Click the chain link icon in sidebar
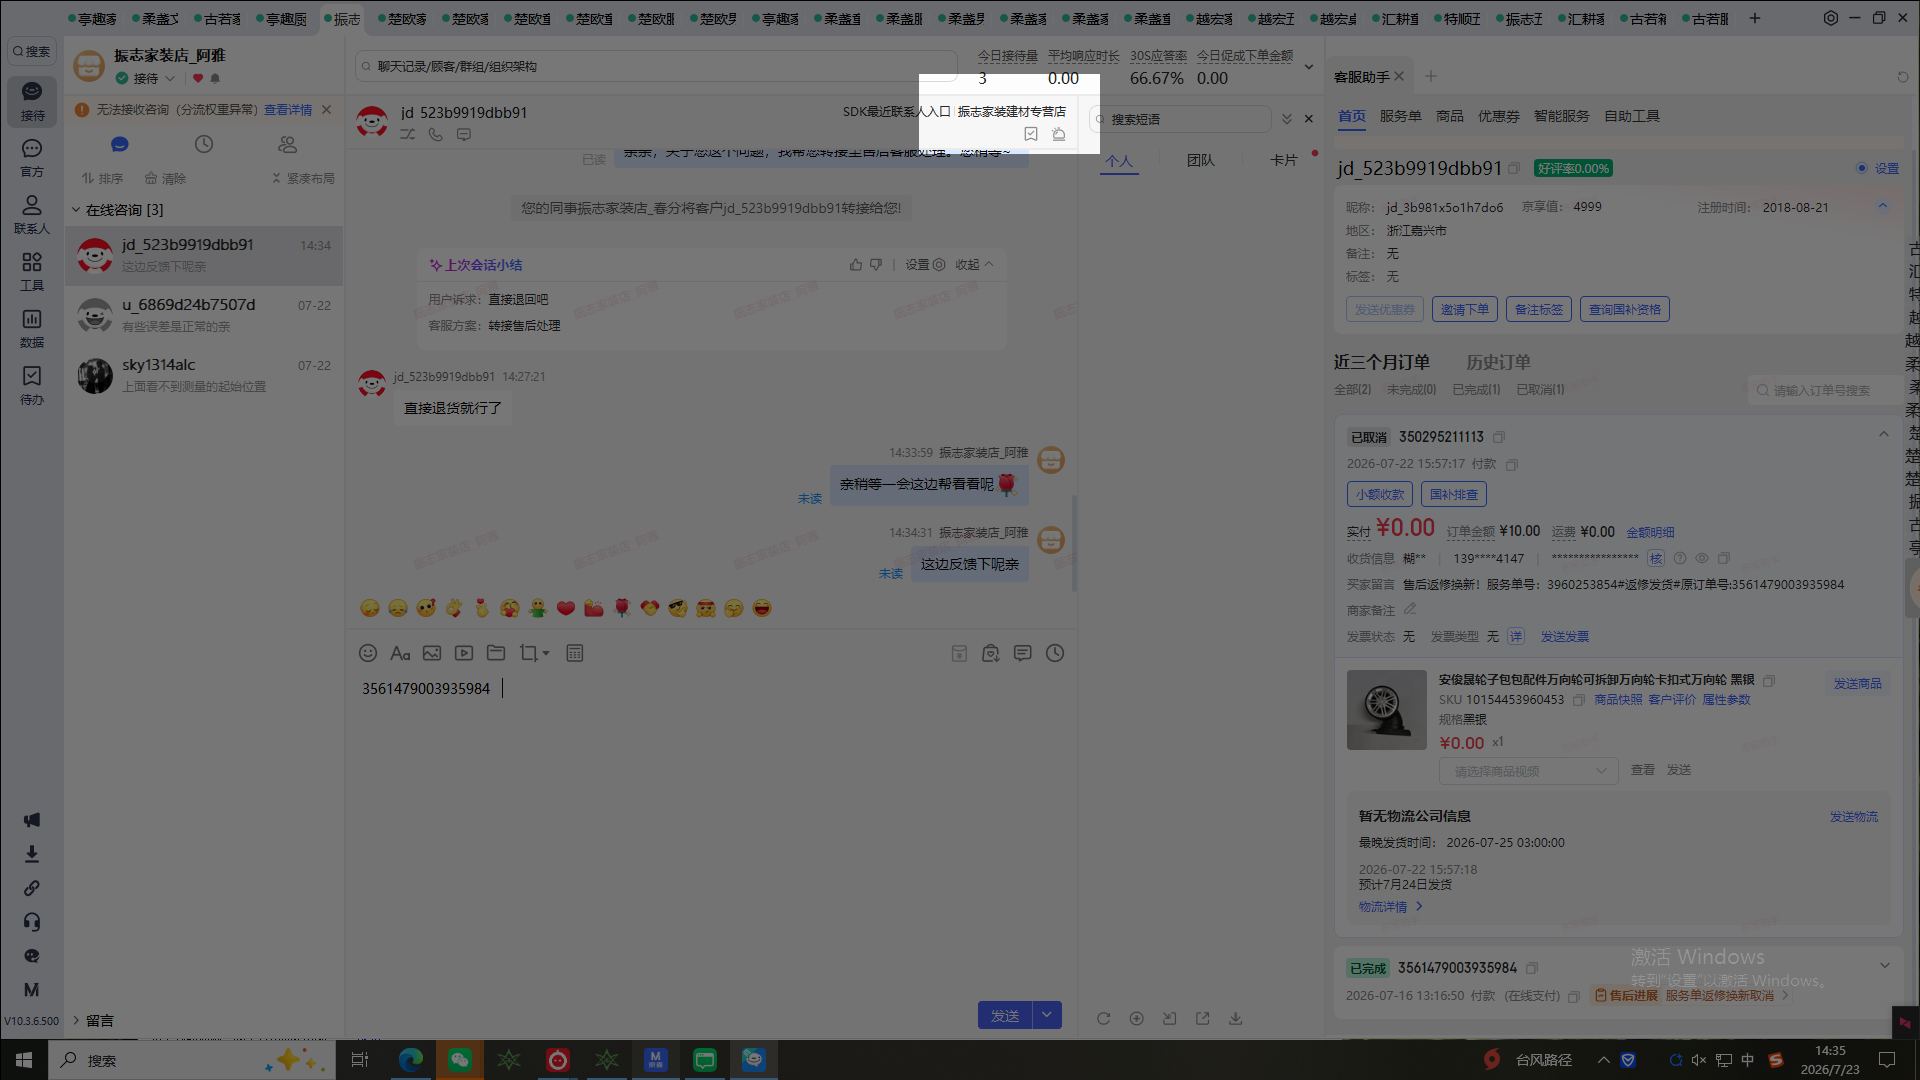This screenshot has height=1080, width=1920. 32,888
